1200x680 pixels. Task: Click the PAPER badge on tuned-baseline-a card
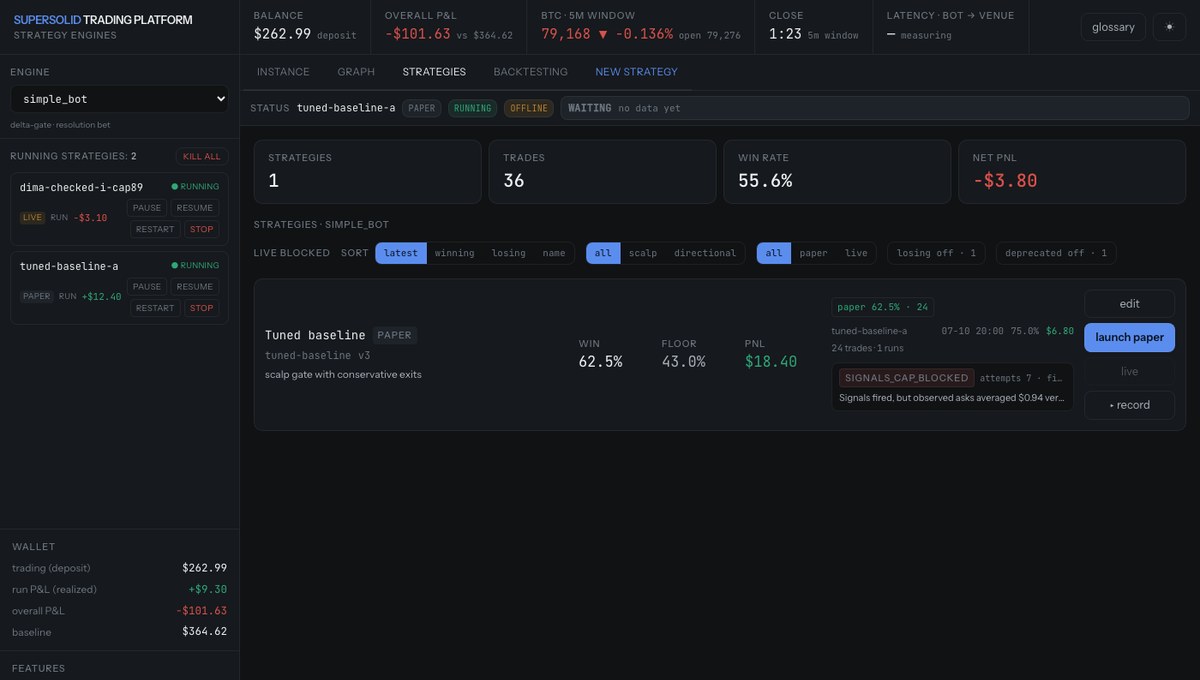tap(37, 296)
